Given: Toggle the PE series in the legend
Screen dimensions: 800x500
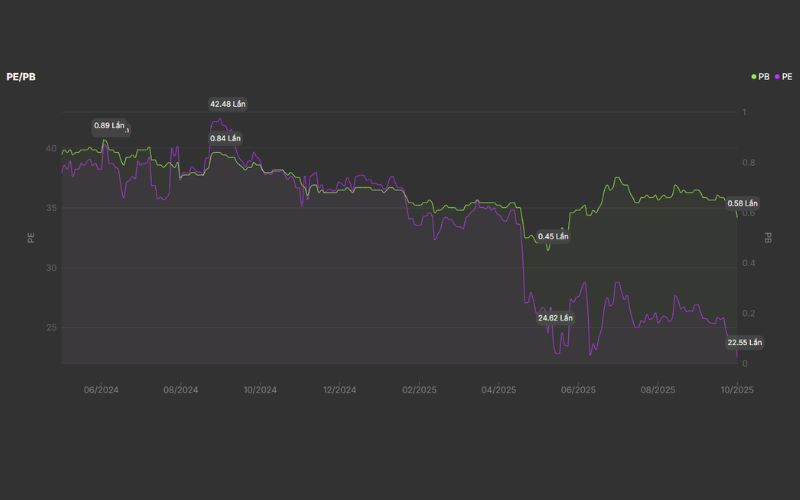Looking at the screenshot, I should [782, 77].
